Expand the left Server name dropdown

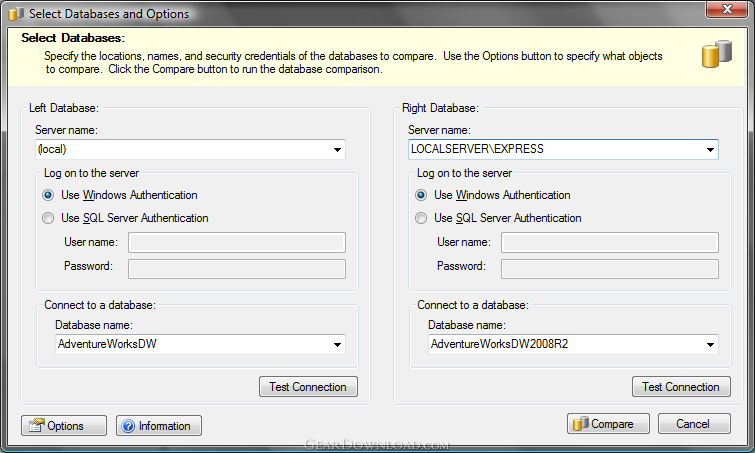[337, 150]
